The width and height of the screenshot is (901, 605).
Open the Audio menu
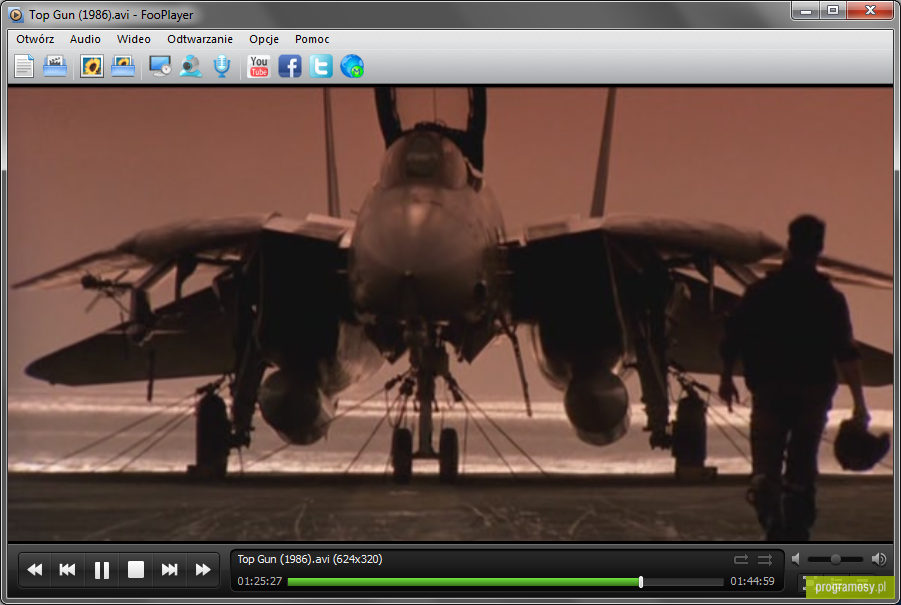tap(85, 39)
